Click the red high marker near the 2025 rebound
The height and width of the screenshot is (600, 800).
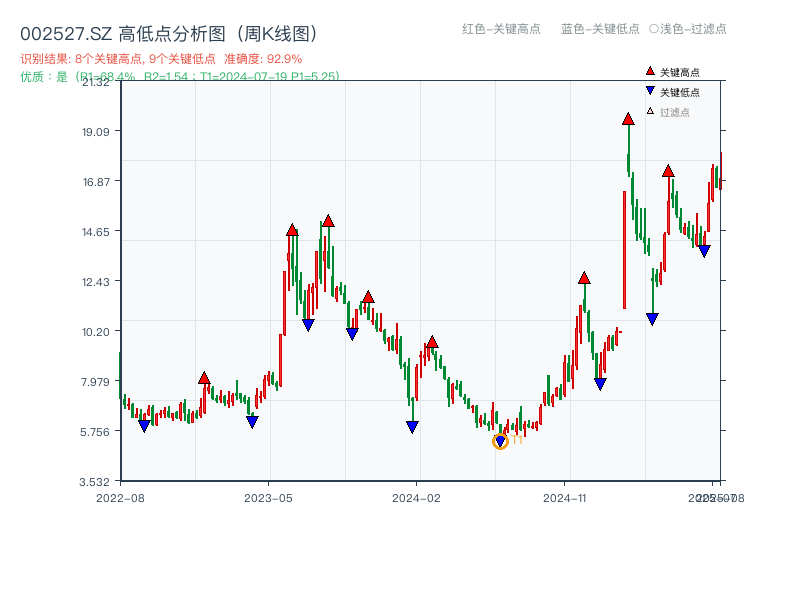click(669, 172)
